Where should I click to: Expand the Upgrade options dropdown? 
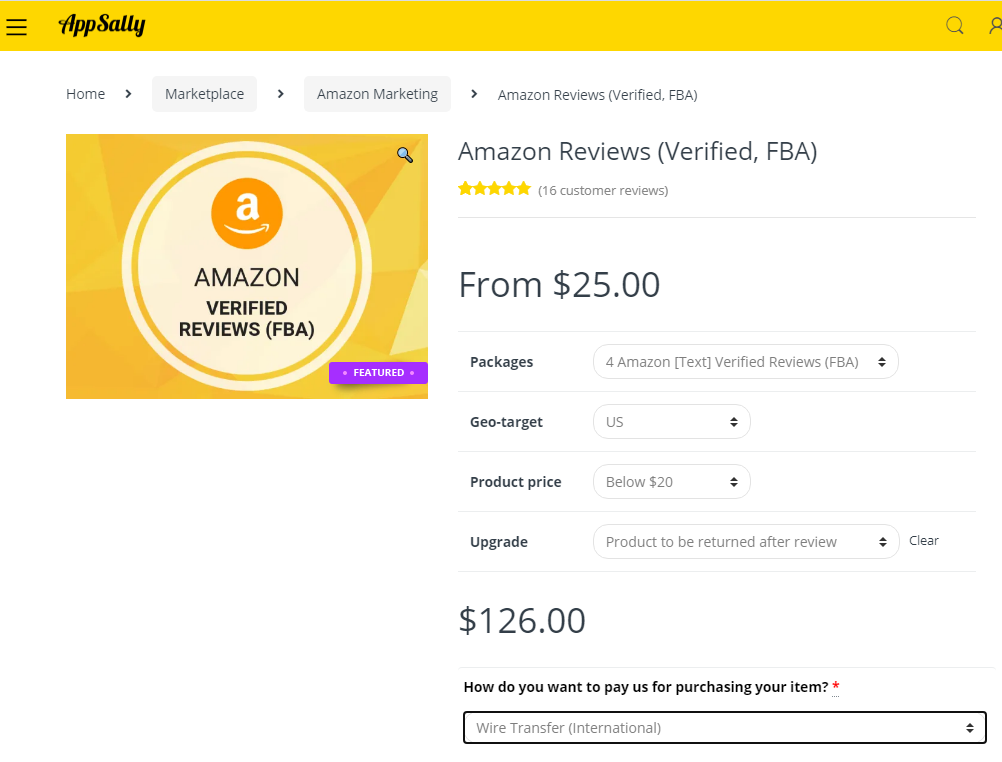coord(745,542)
